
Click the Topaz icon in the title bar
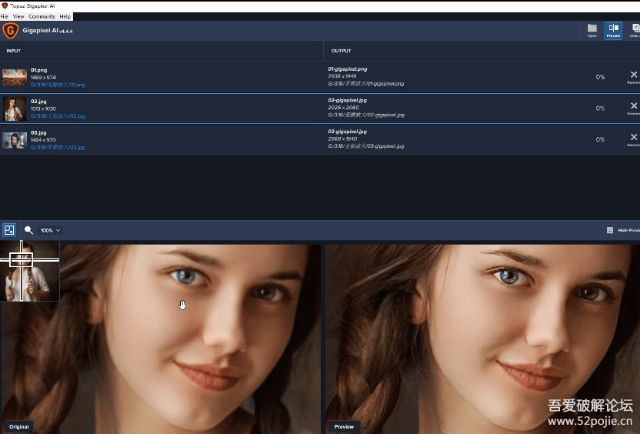[4, 6]
